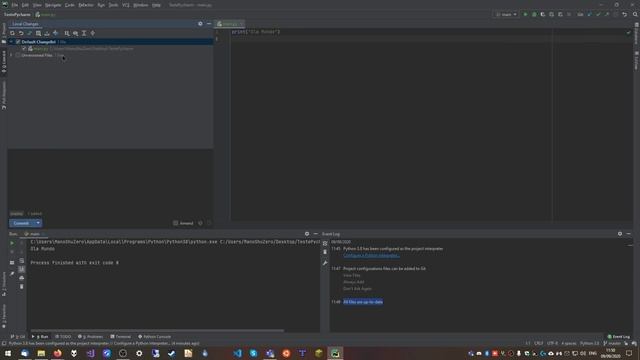The image size is (640, 360).
Task: Open the Problems tool window tab
Action: [x=91, y=337]
